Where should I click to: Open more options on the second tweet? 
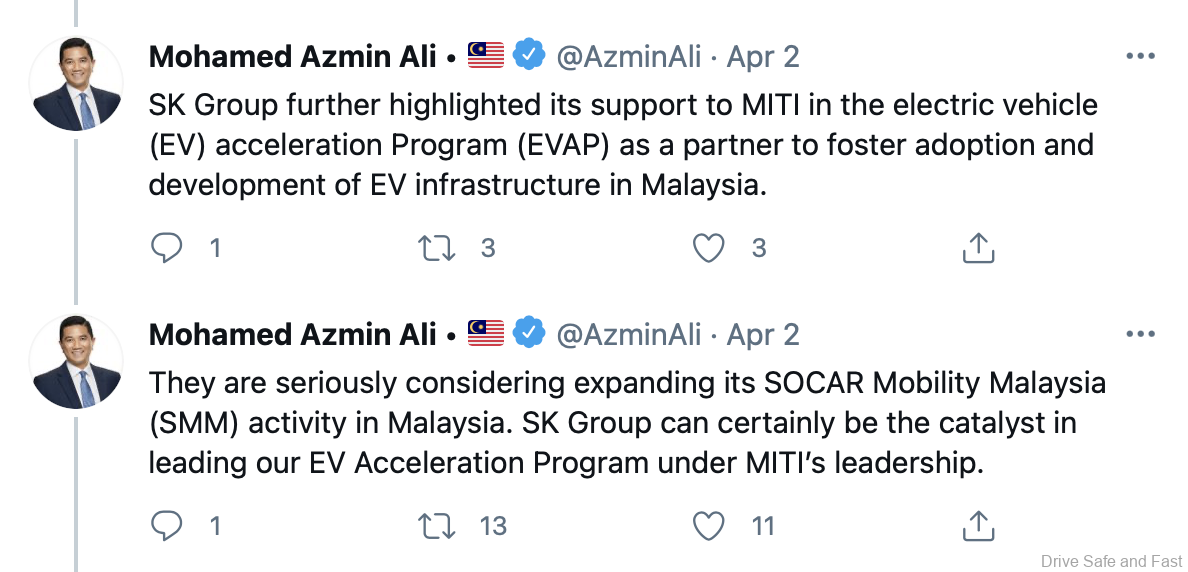tap(1140, 334)
